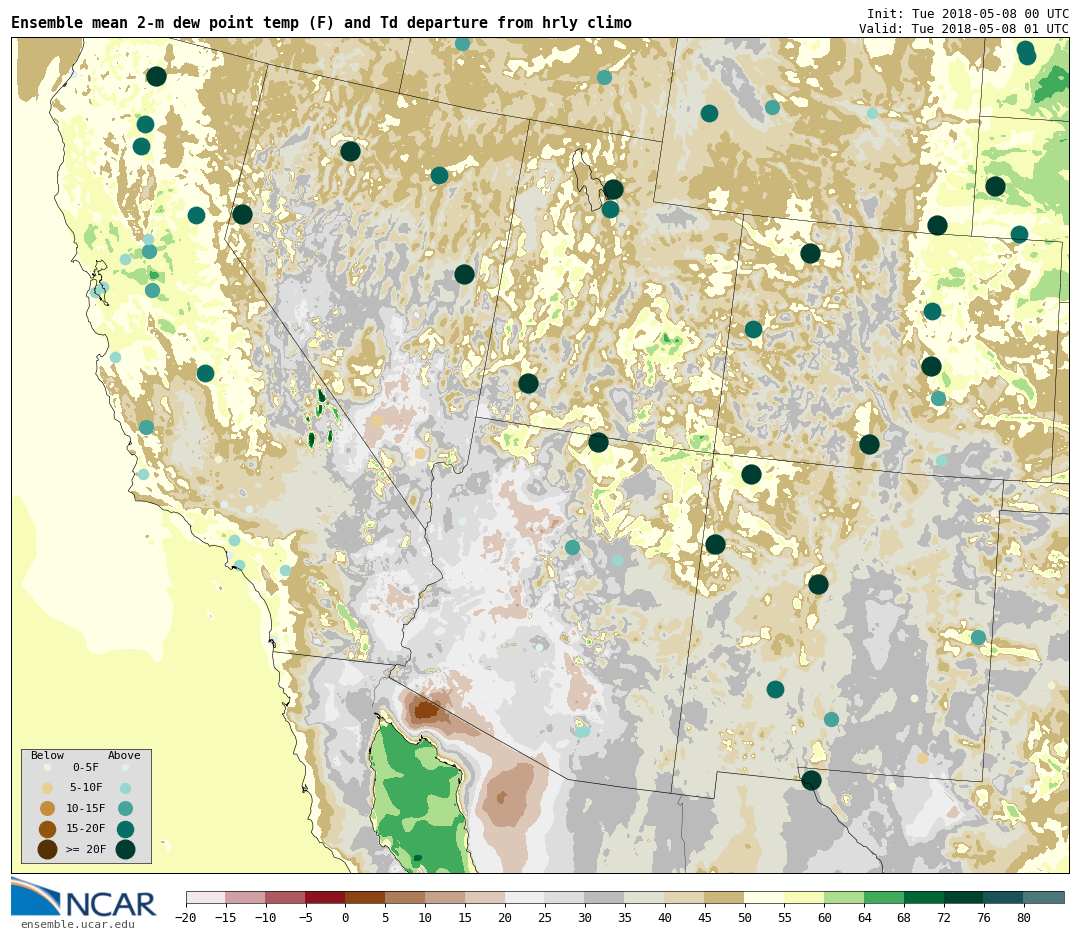Click the darkest green '>= 20F' Above legend circle
Screen dimensions: 1080x936
click(125, 850)
